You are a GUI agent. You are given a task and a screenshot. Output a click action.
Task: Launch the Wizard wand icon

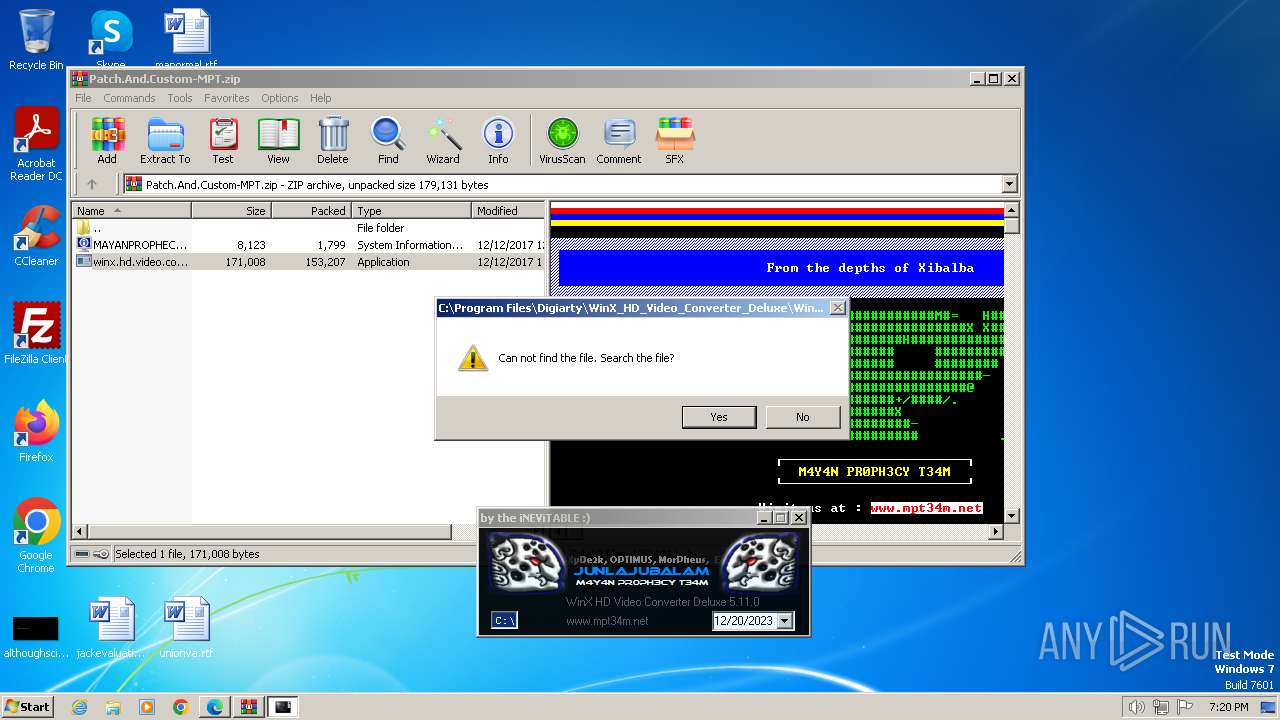(x=443, y=140)
